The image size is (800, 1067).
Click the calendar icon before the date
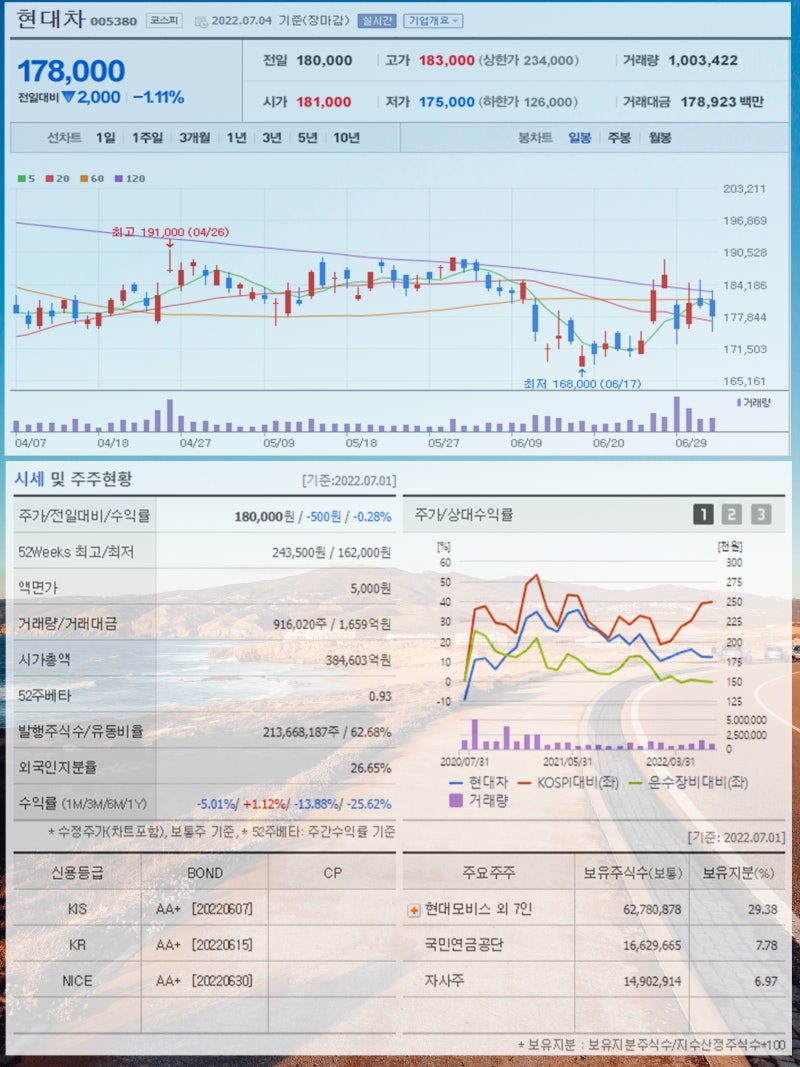click(201, 21)
